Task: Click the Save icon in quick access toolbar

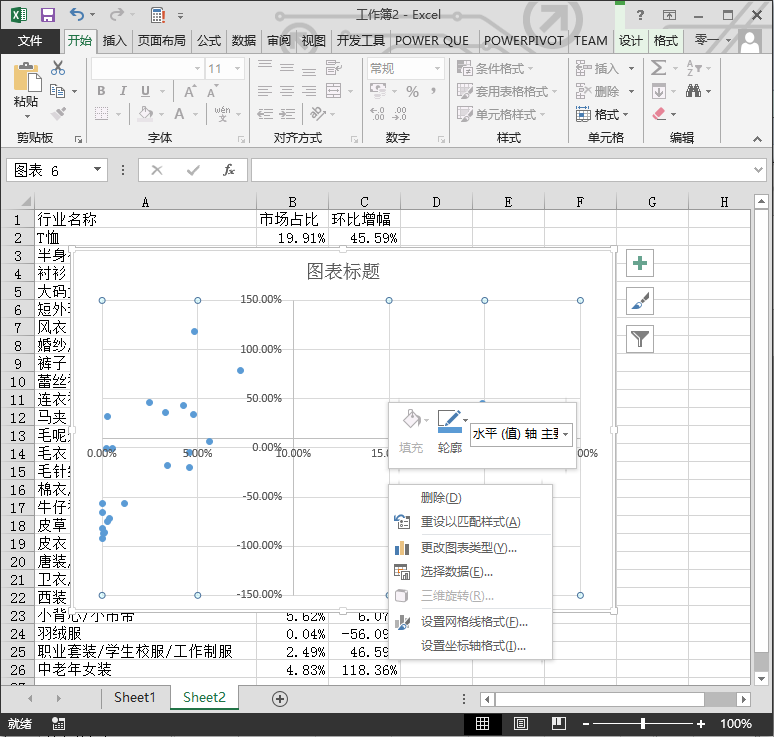Action: [47, 15]
